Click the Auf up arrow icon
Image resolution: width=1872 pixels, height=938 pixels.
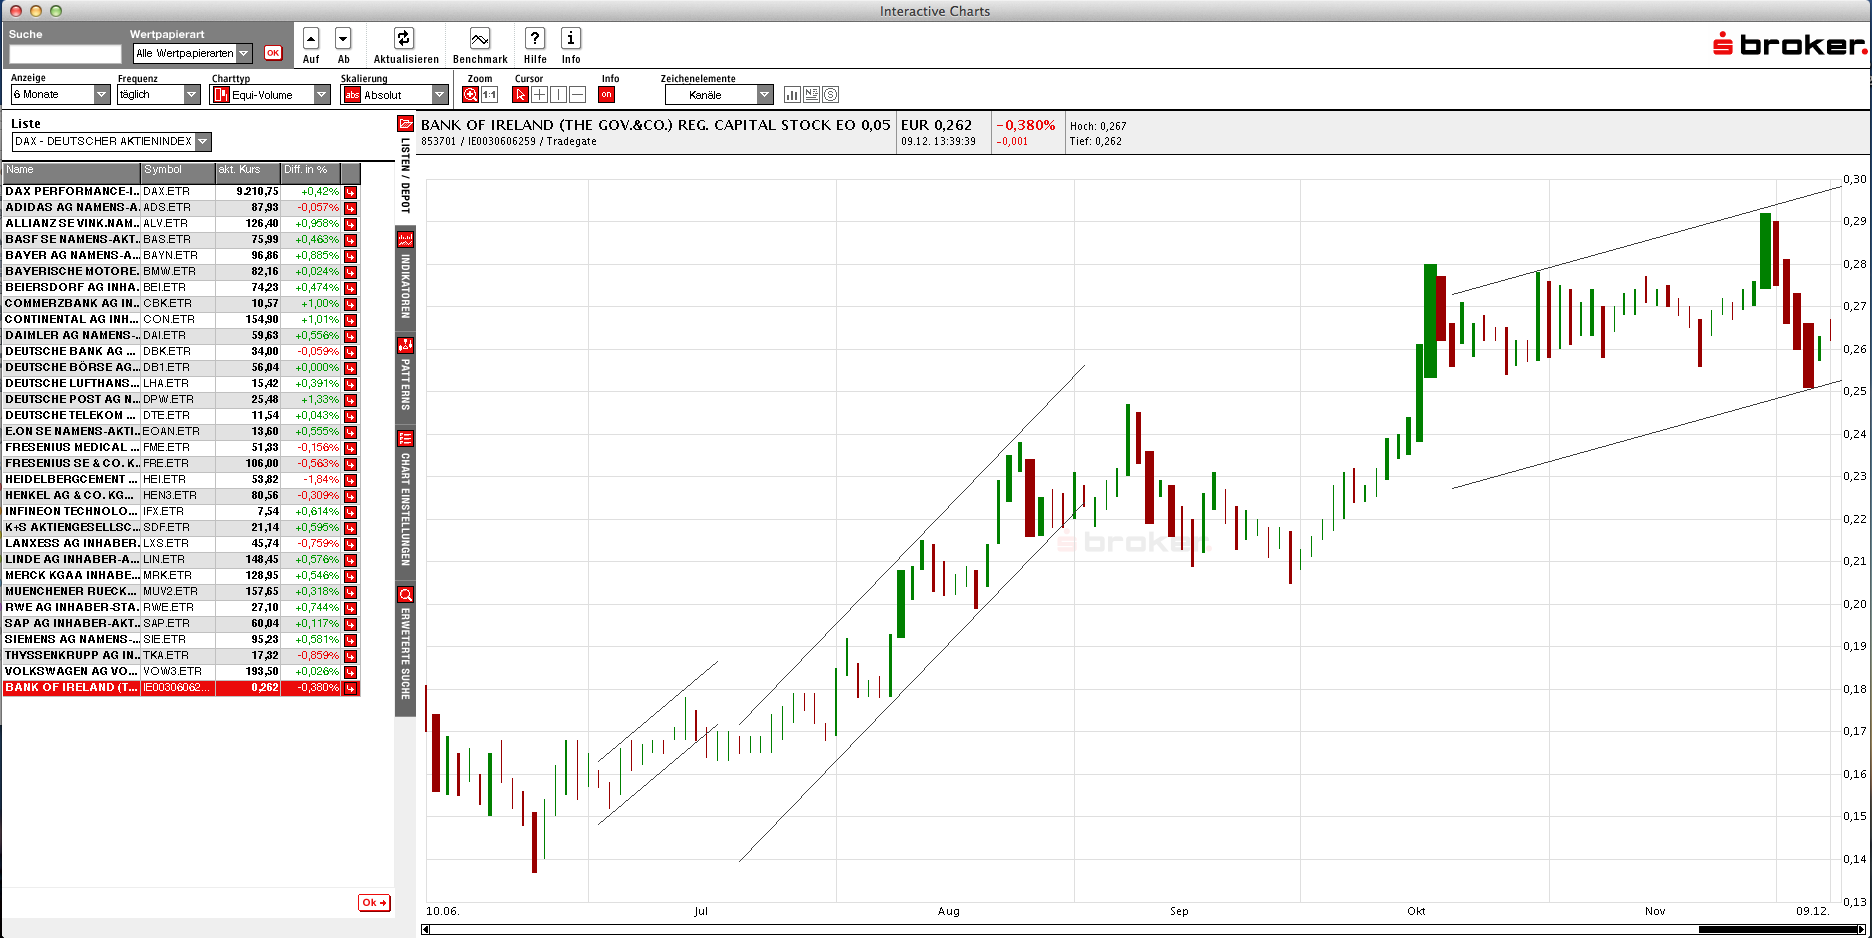coord(311,39)
